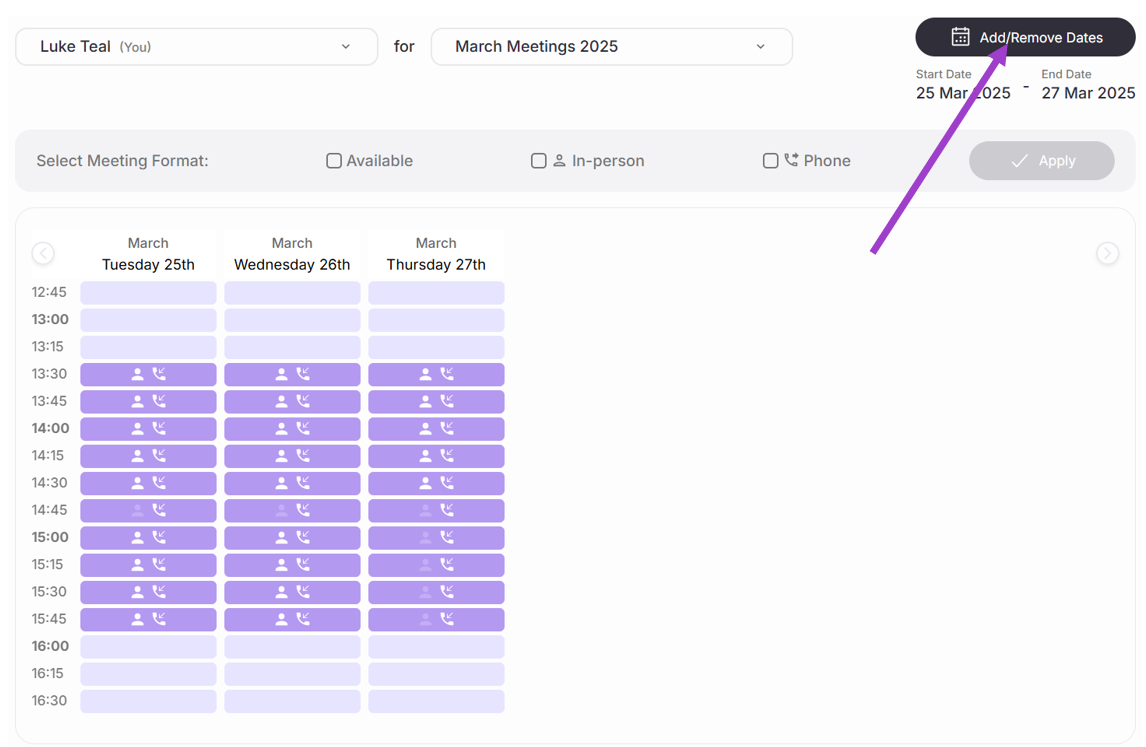Click phone icon beside Phone label
Viewport: 1146px width, 747px height.
791,160
